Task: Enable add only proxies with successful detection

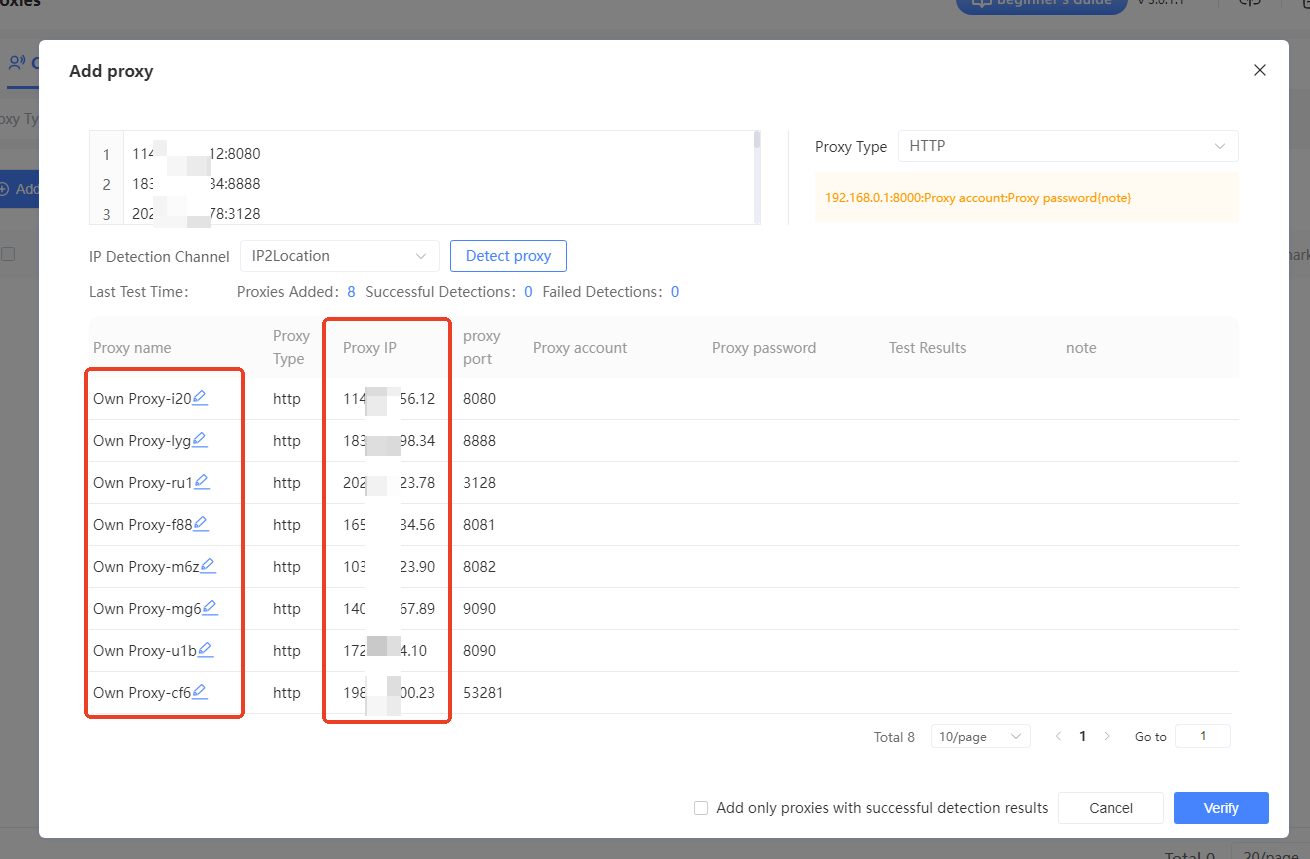Action: [x=701, y=808]
